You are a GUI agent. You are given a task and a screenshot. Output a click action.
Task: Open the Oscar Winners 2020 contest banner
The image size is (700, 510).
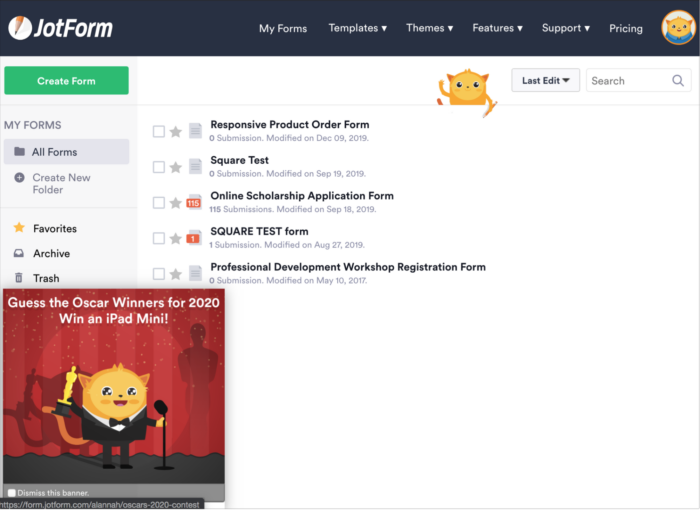pos(114,386)
